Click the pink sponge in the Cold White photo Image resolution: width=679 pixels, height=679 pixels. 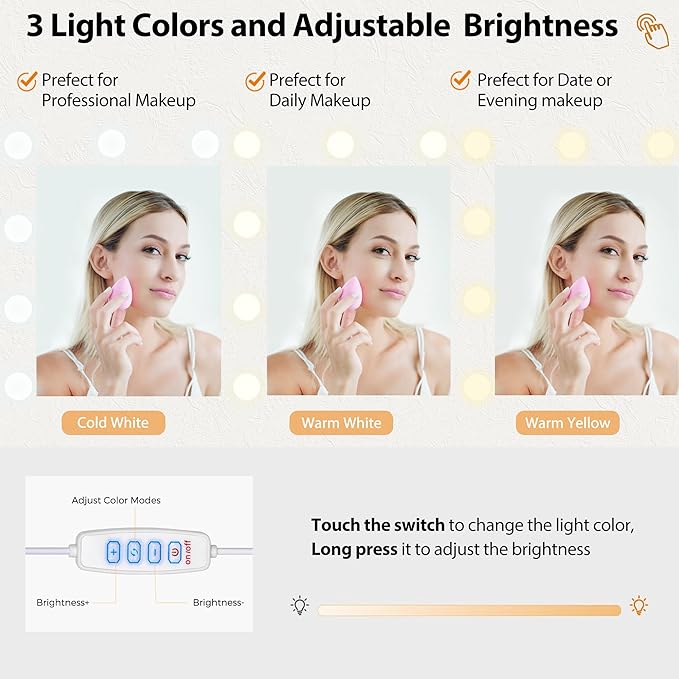[120, 293]
